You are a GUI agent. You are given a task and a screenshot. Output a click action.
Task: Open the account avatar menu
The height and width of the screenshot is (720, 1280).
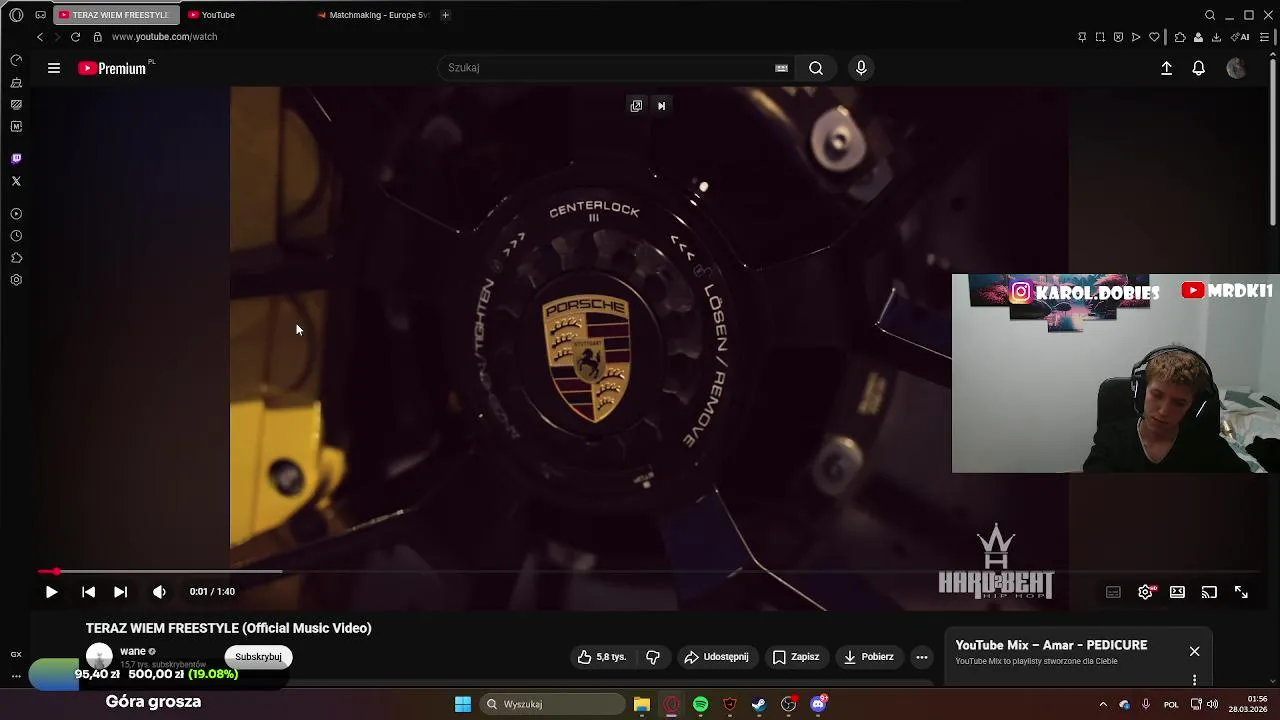click(x=1236, y=68)
